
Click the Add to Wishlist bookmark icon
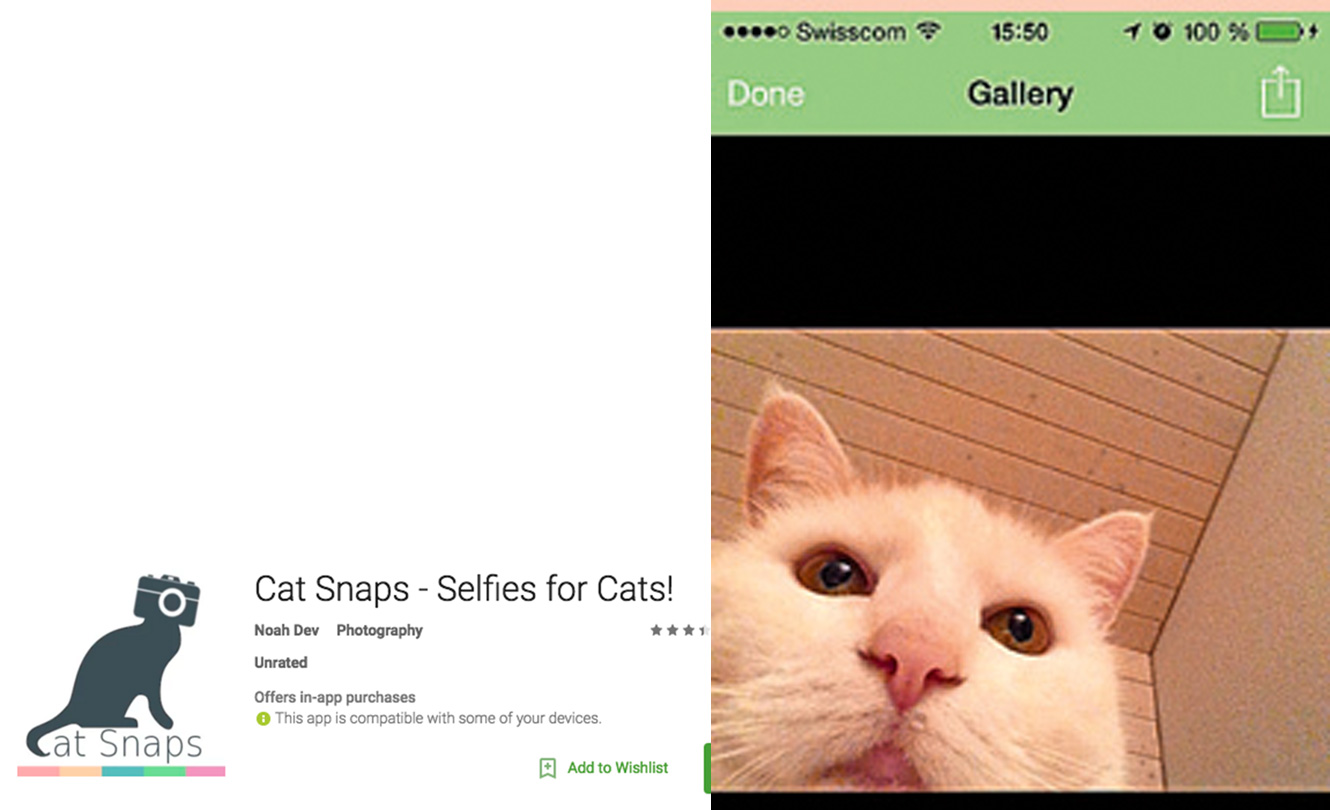[547, 768]
